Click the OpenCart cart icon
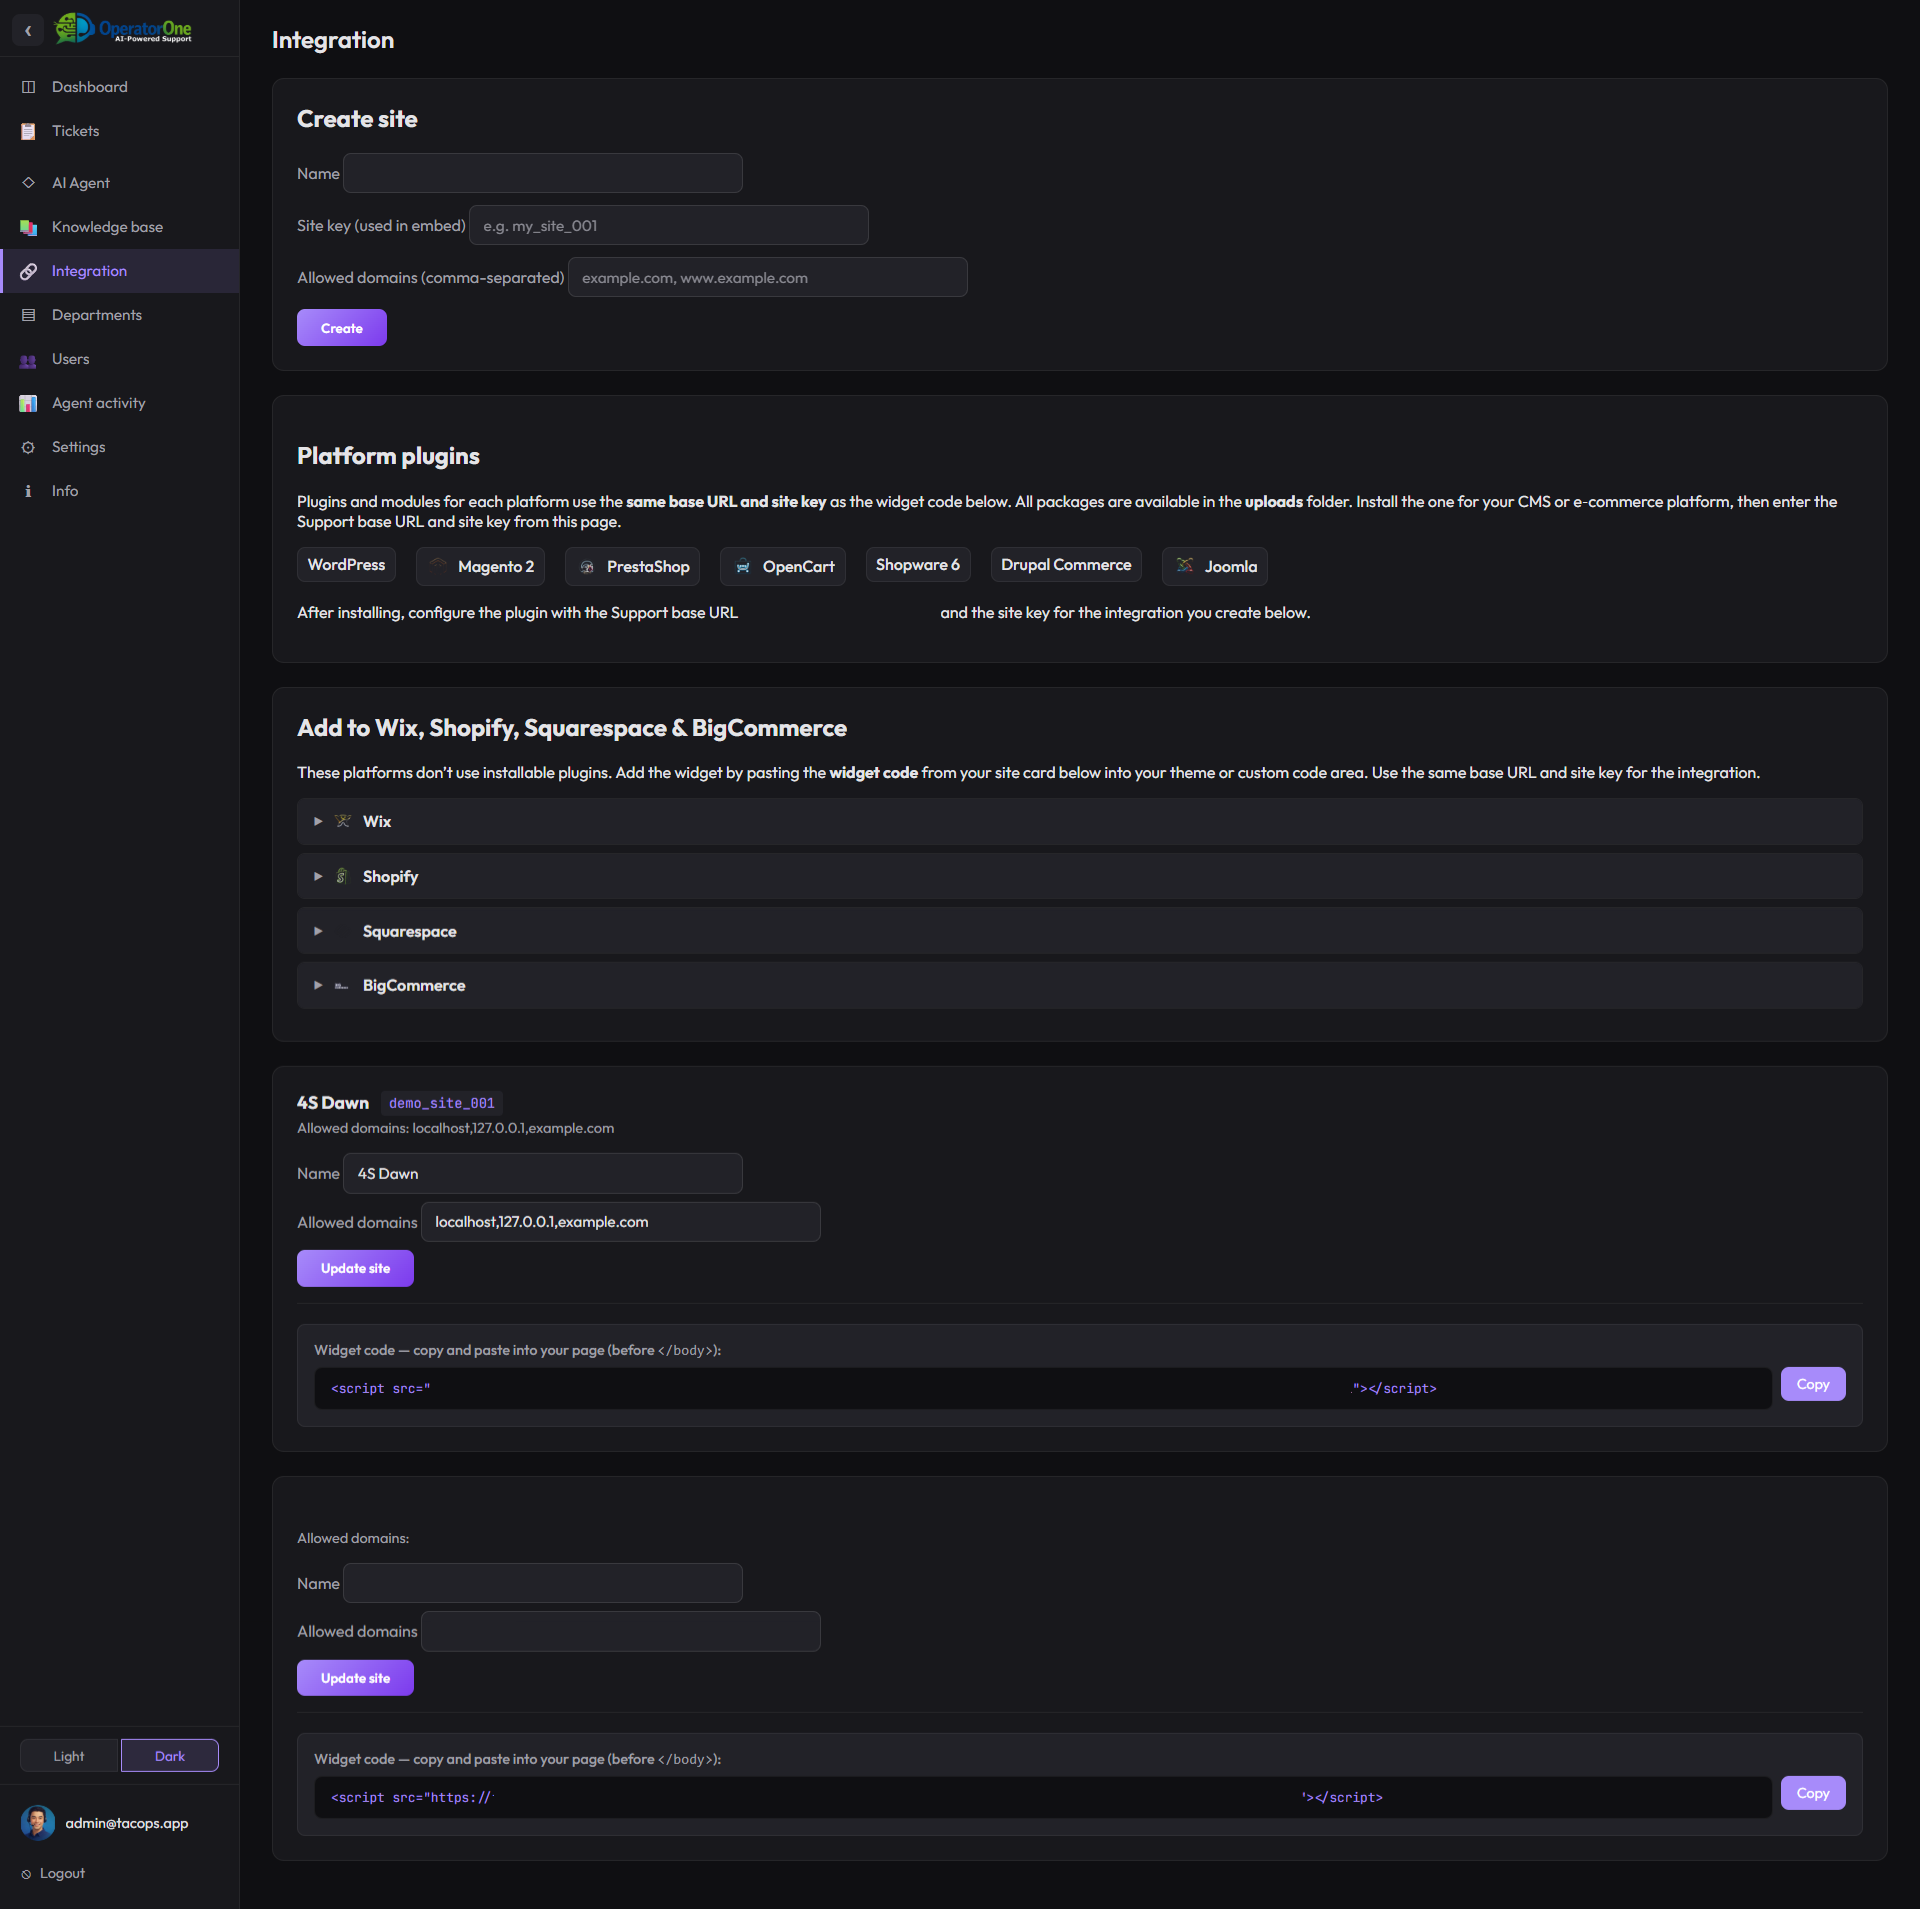Viewport: 1920px width, 1909px height. pos(743,567)
